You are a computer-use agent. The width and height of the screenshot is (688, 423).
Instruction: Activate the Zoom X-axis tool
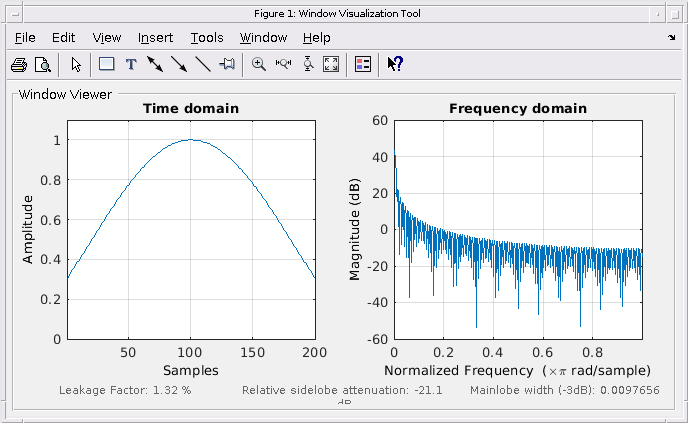[283, 65]
